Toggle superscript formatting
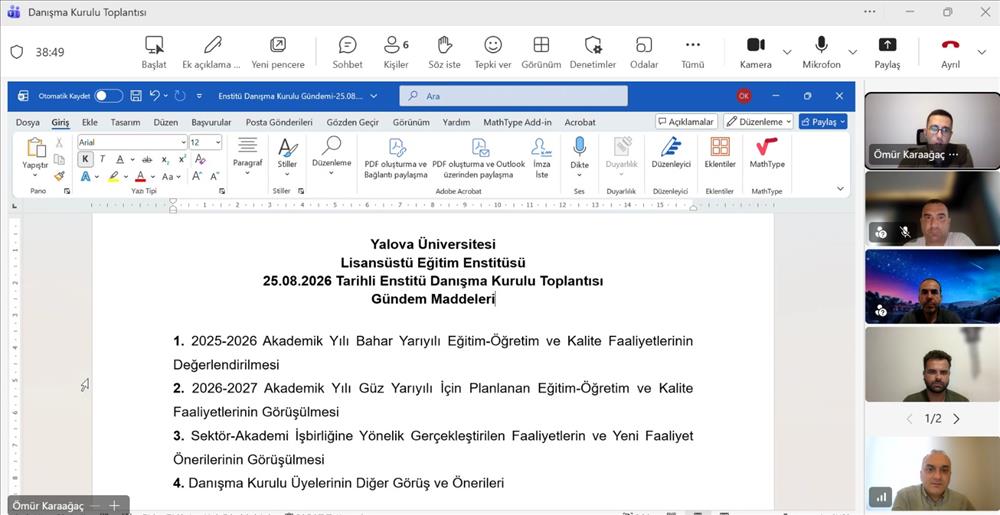Screen dimensions: 1000x515 point(182,159)
